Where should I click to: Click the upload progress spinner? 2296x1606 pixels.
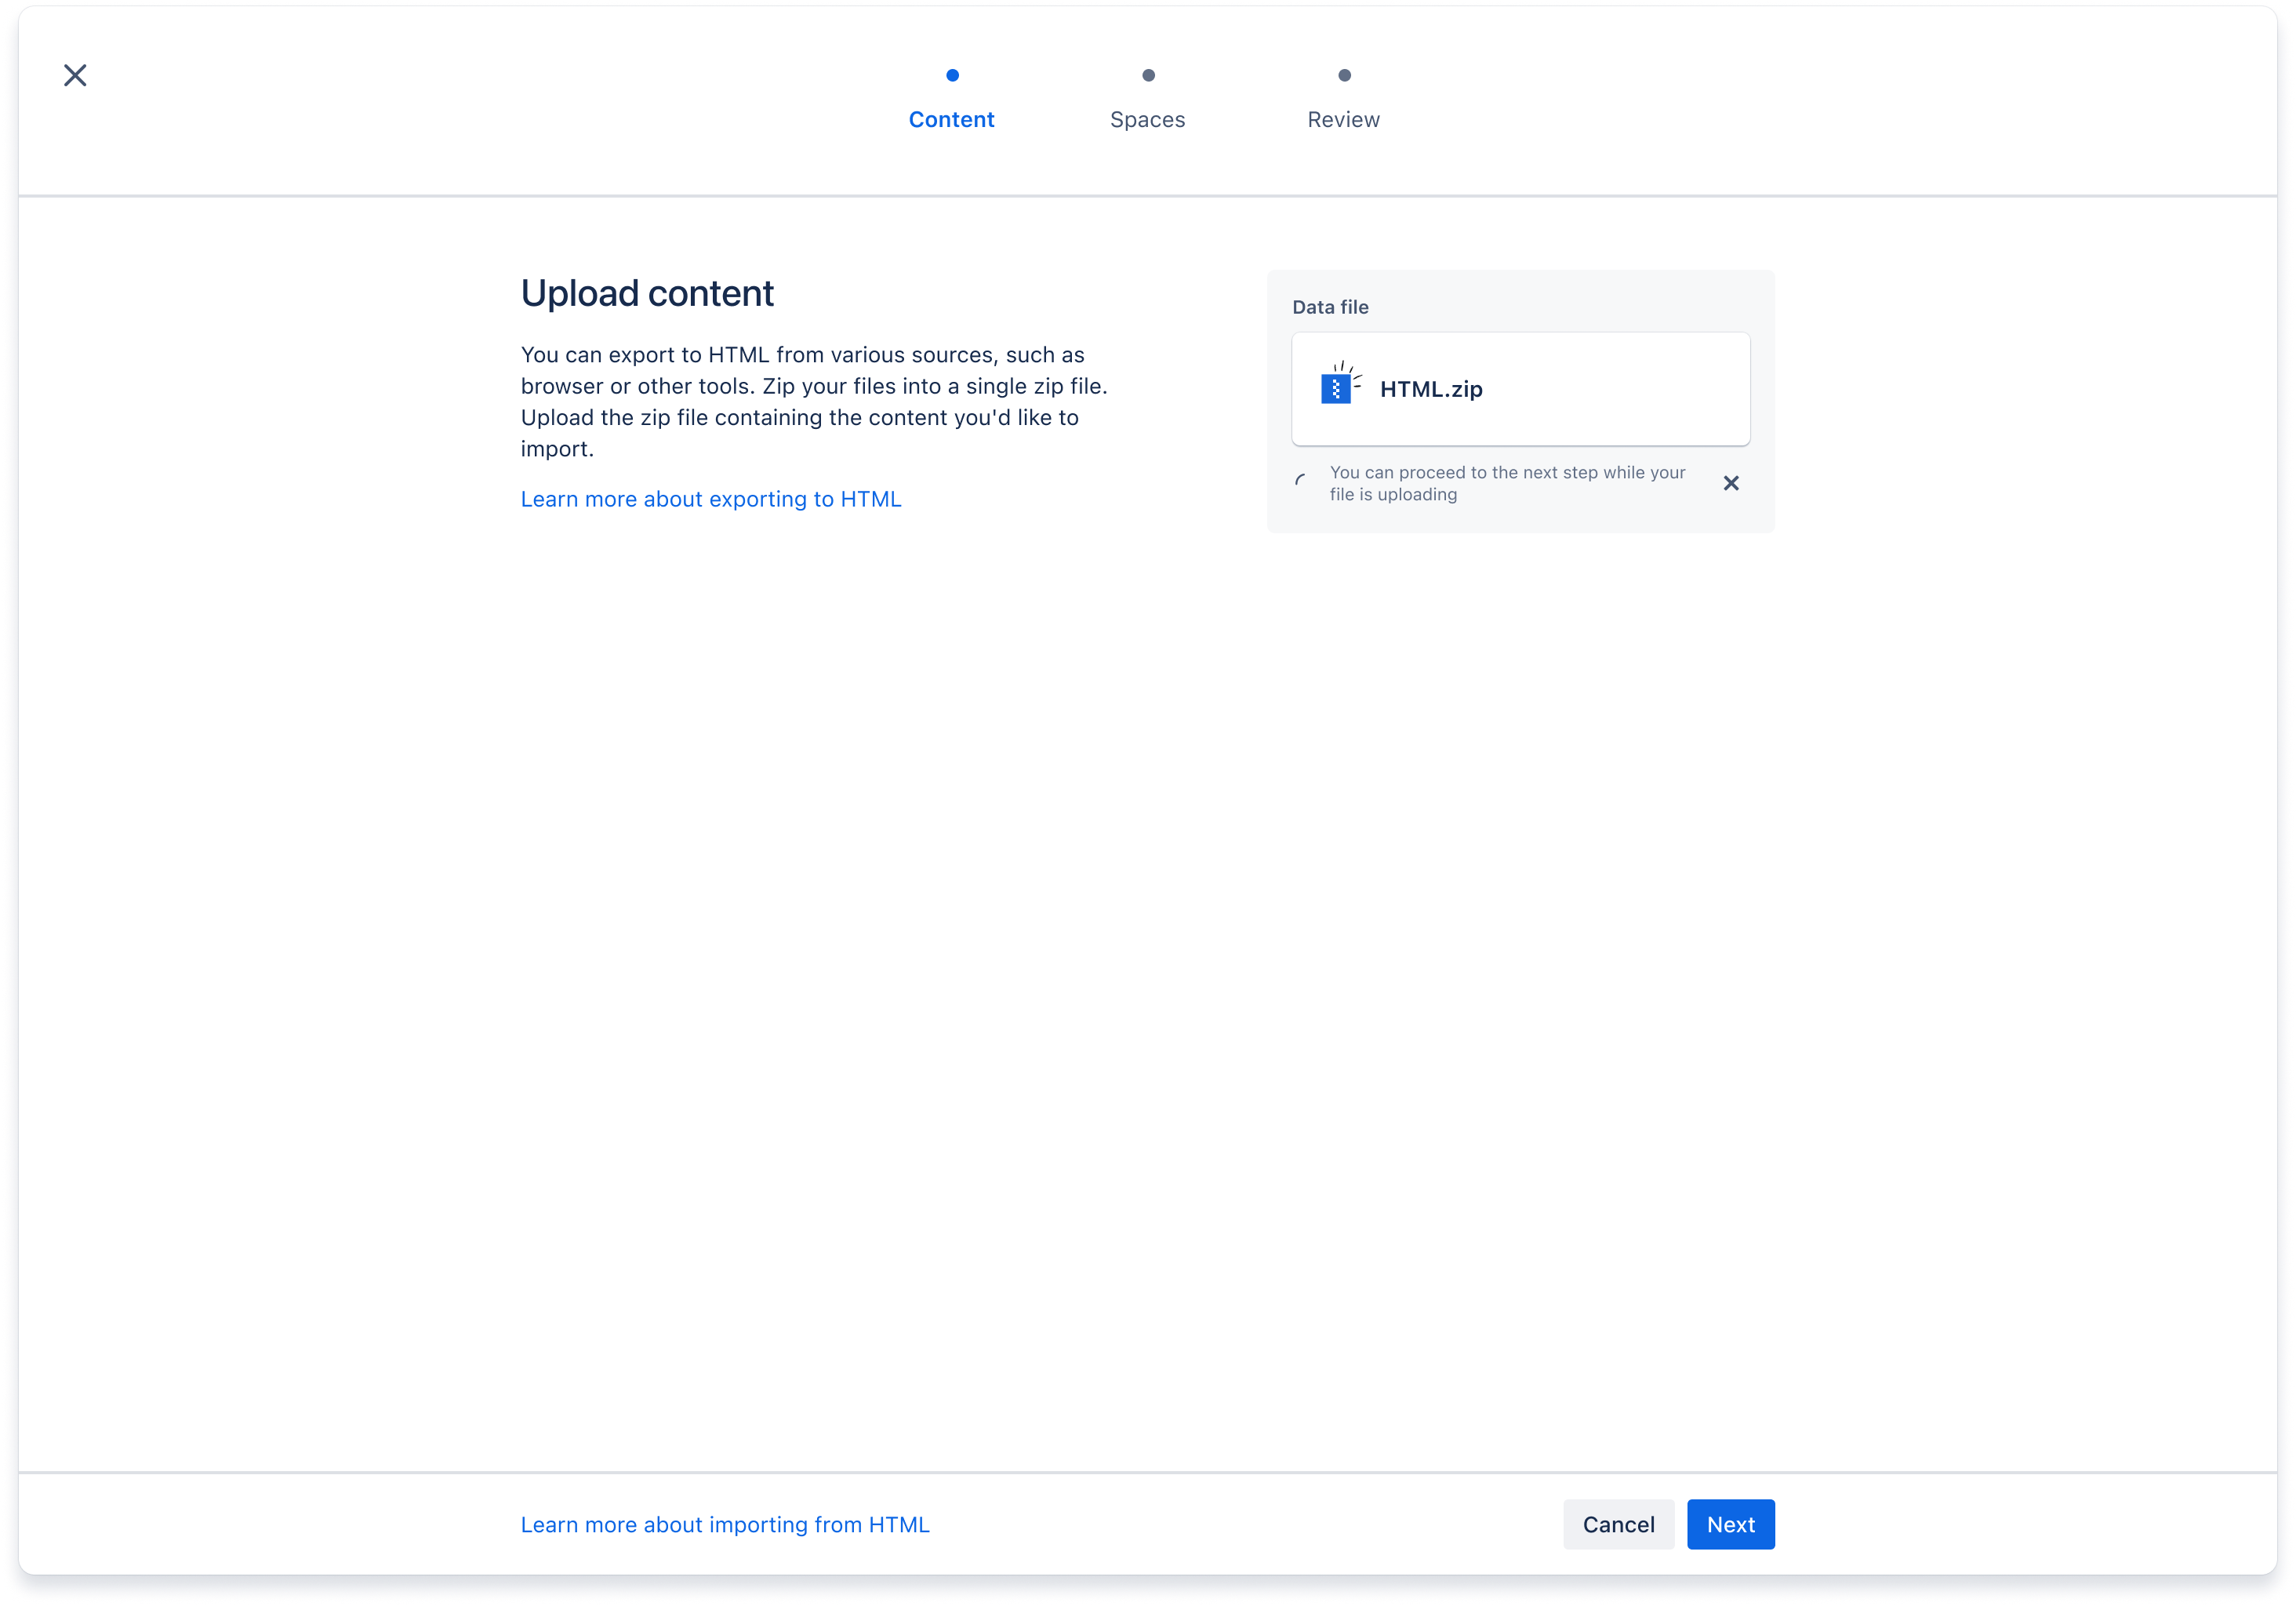1301,481
